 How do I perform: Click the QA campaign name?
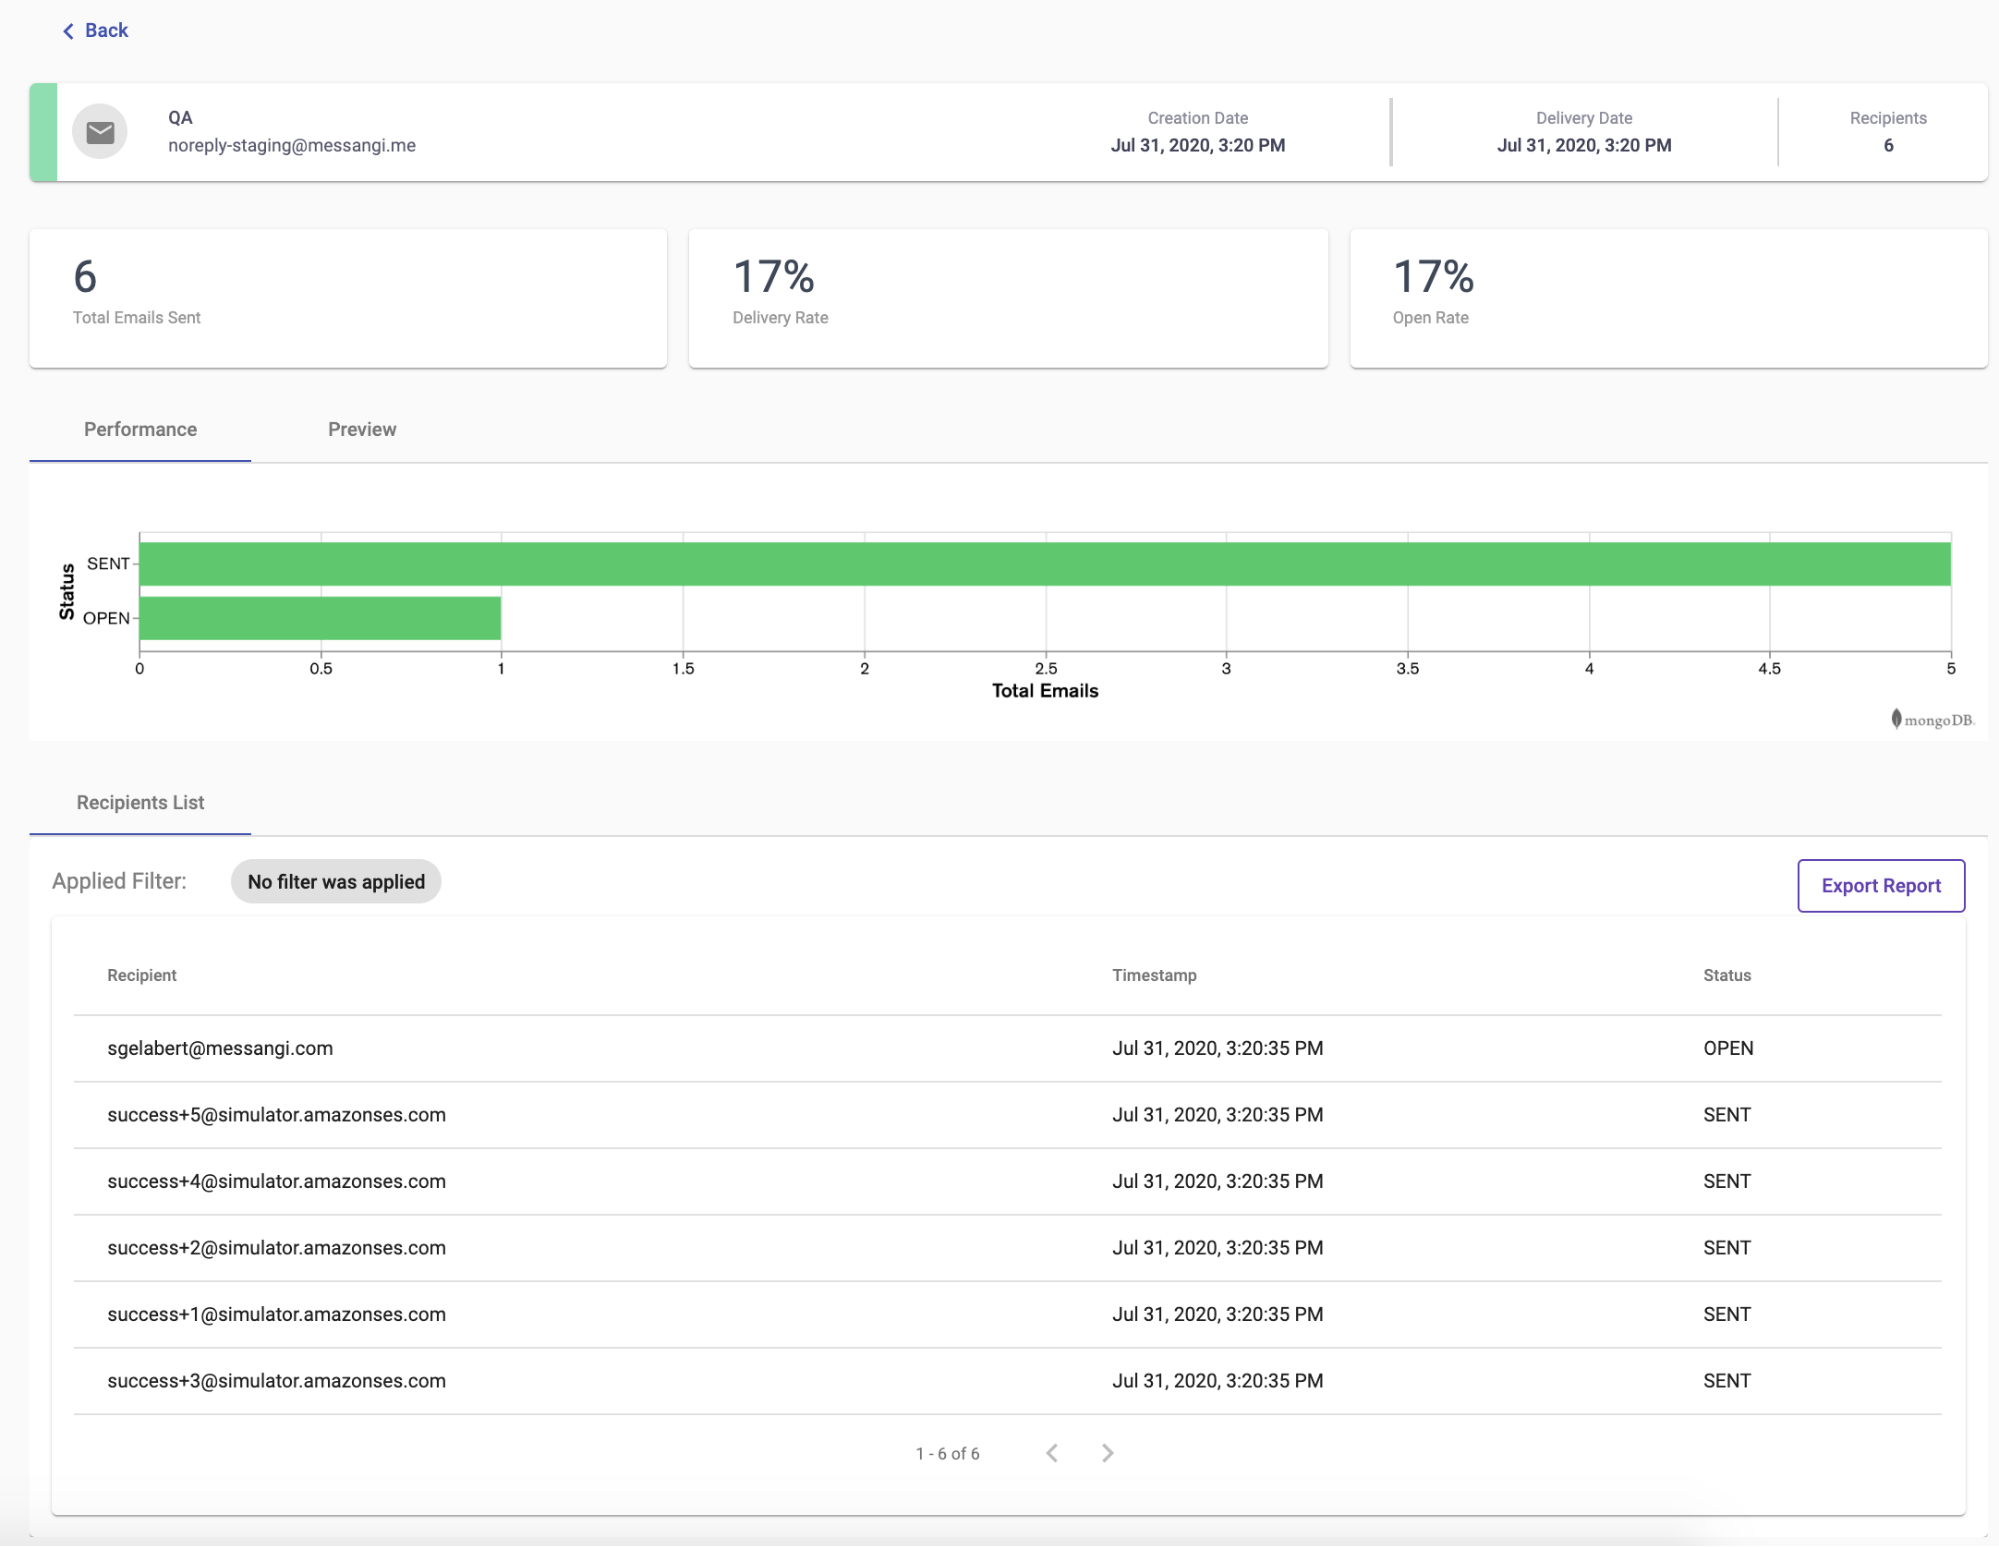tap(180, 117)
